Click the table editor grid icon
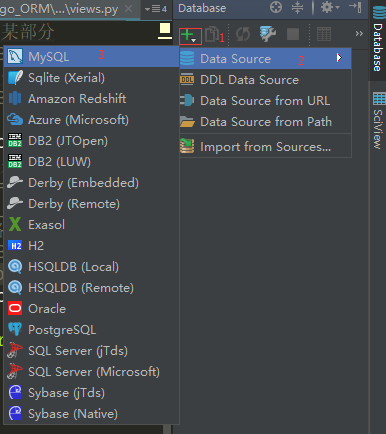386x434 pixels. tap(324, 34)
